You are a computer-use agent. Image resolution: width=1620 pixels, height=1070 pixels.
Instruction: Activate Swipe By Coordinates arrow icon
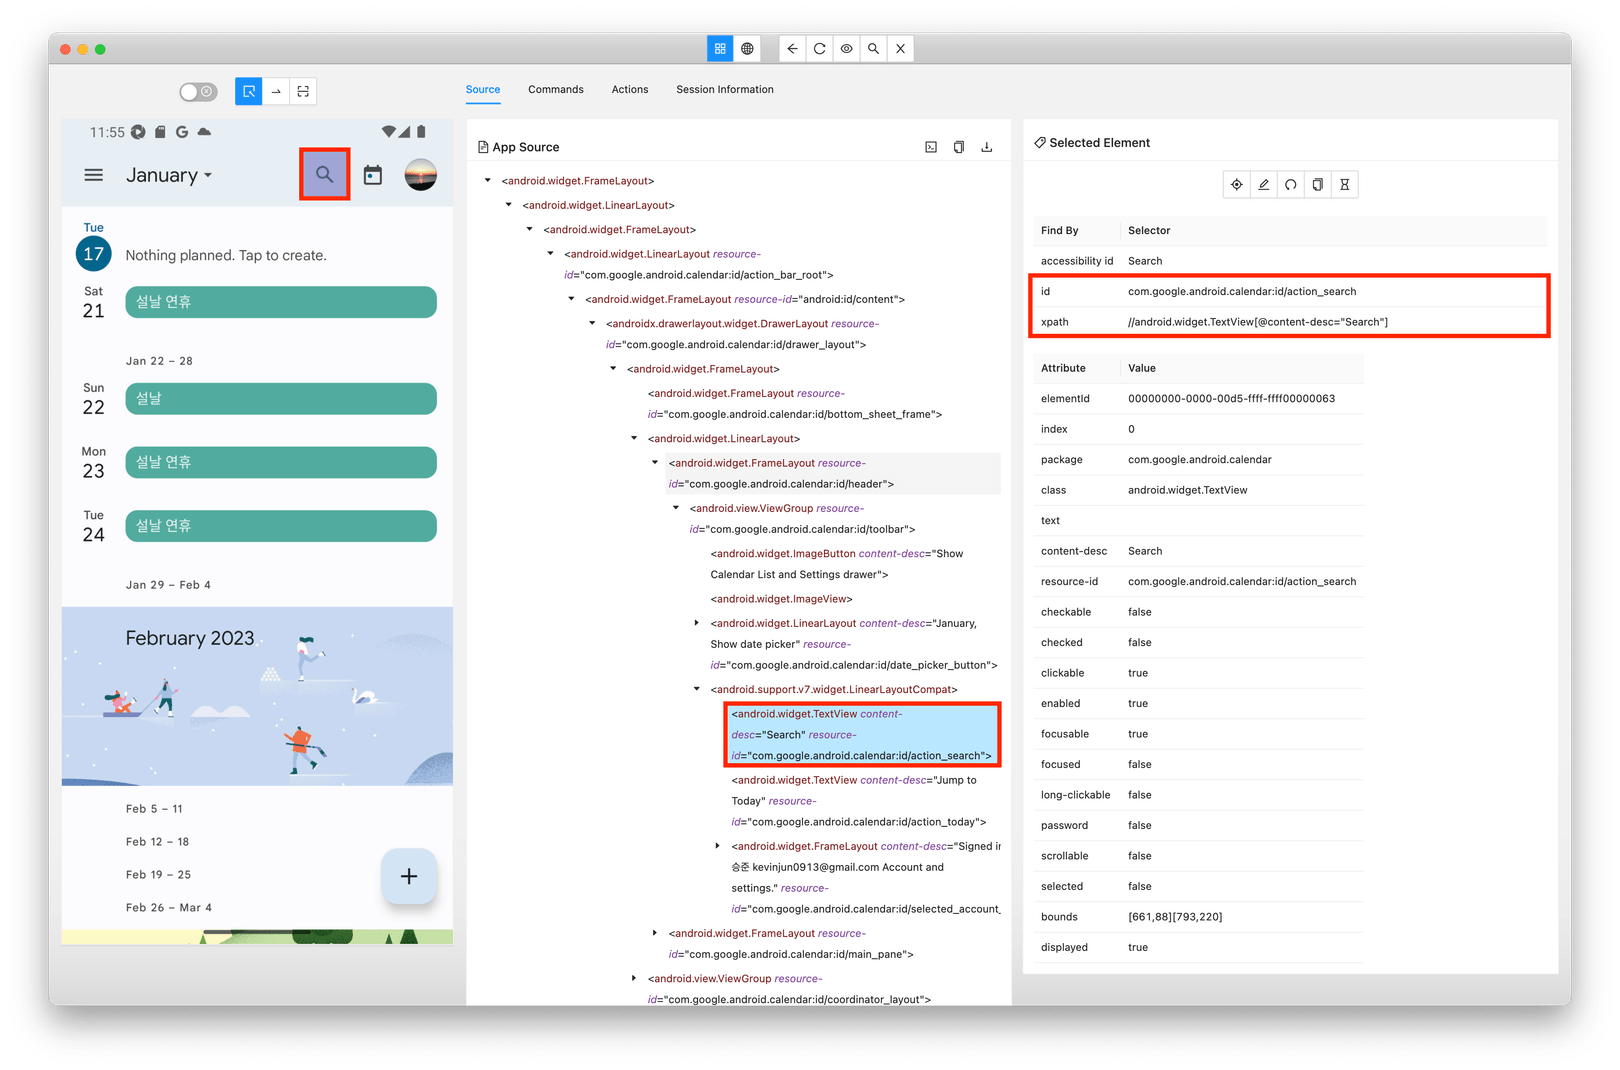276,91
